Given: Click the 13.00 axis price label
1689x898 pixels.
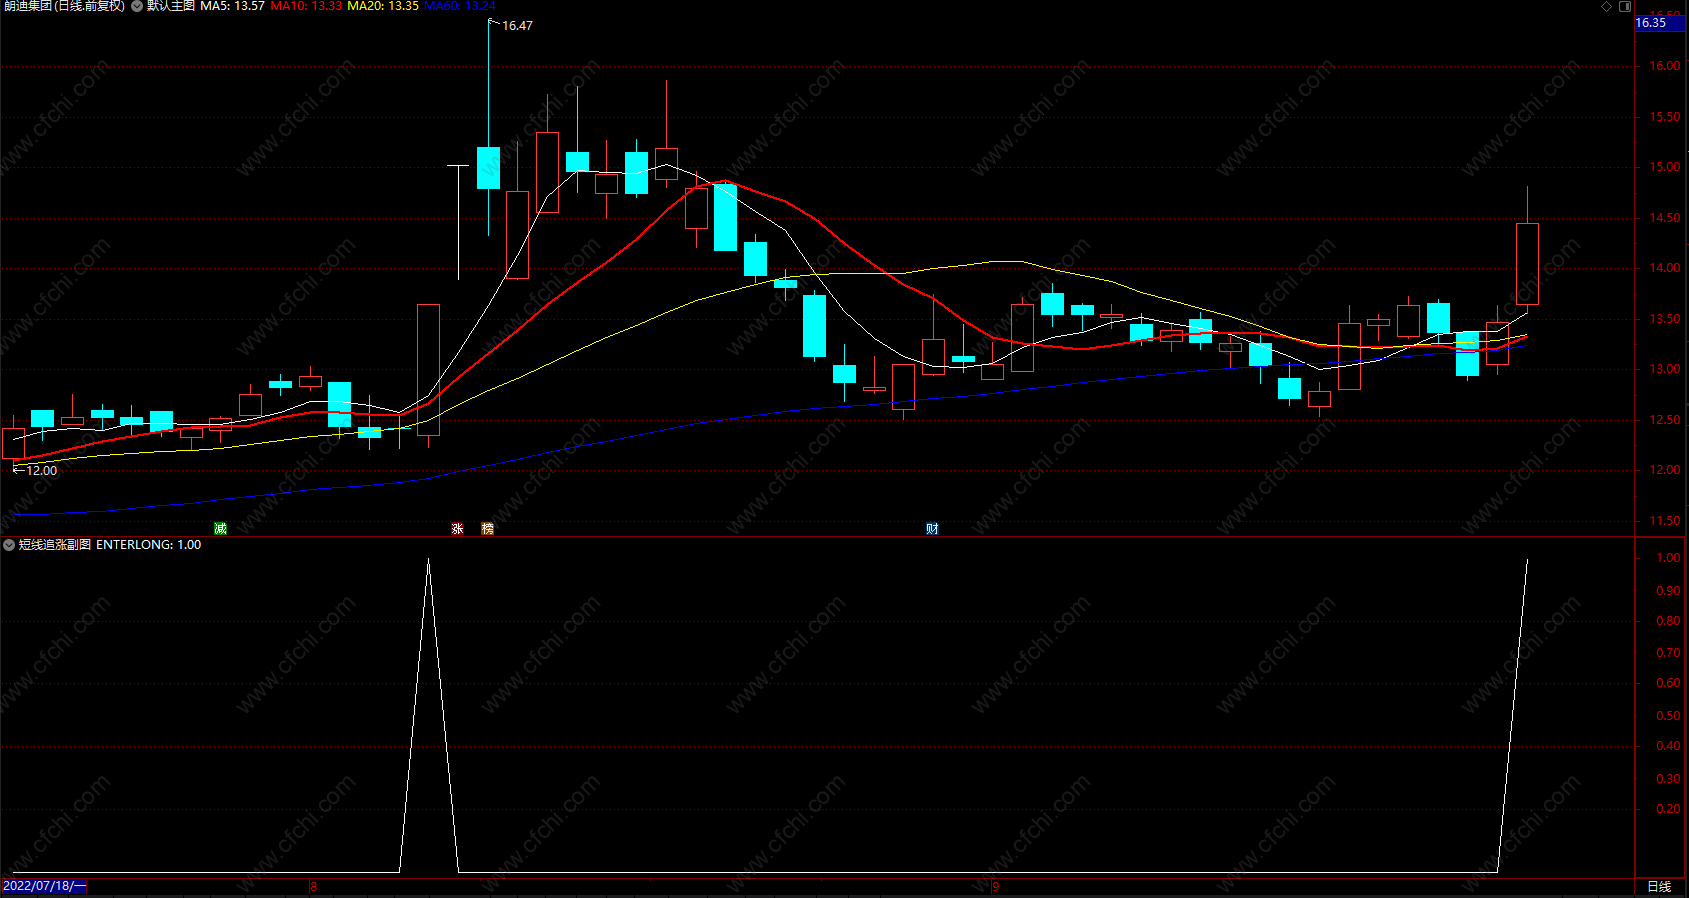Looking at the screenshot, I should click(1665, 369).
